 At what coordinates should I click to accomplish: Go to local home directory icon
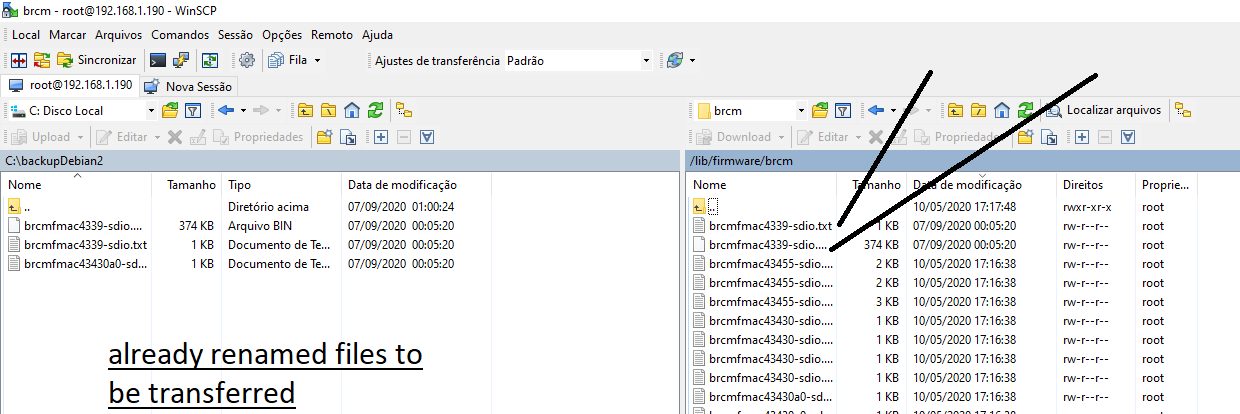(x=351, y=110)
